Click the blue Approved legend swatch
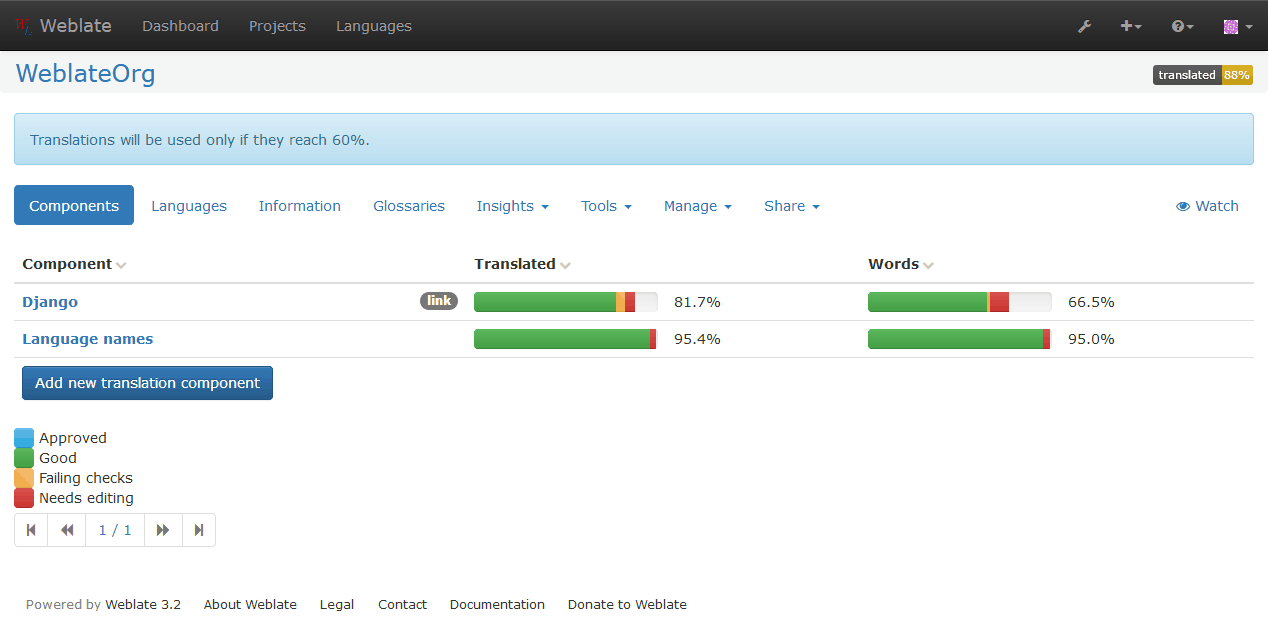1268x624 pixels. coord(24,438)
